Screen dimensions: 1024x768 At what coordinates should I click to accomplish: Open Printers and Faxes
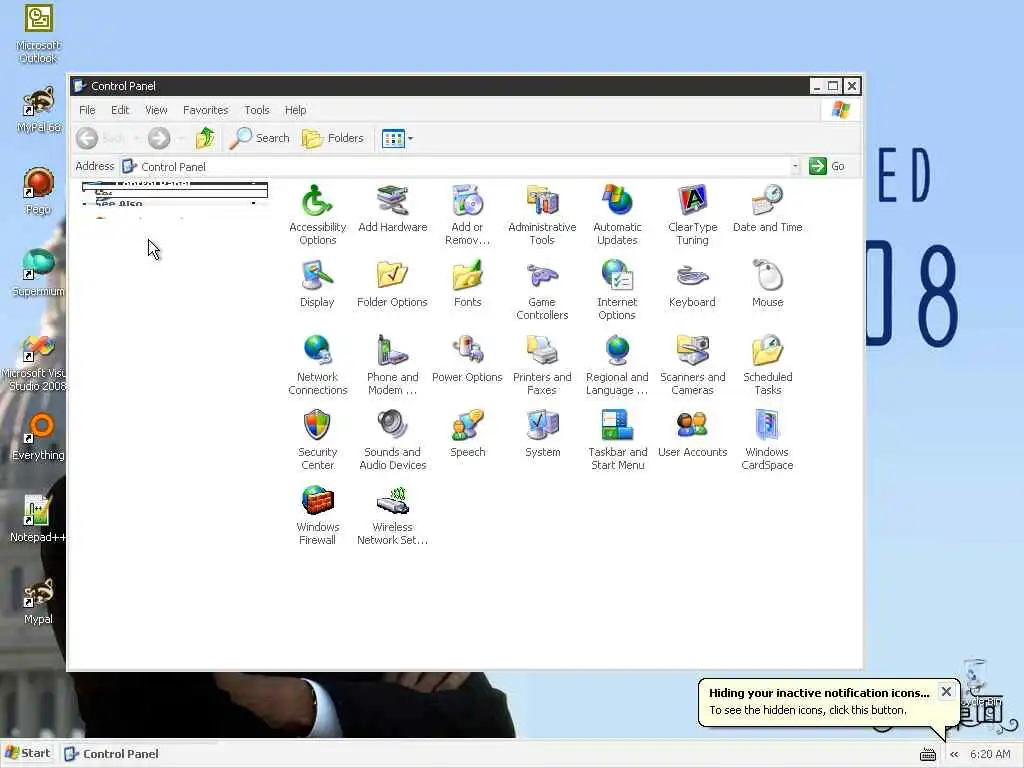pyautogui.click(x=542, y=364)
